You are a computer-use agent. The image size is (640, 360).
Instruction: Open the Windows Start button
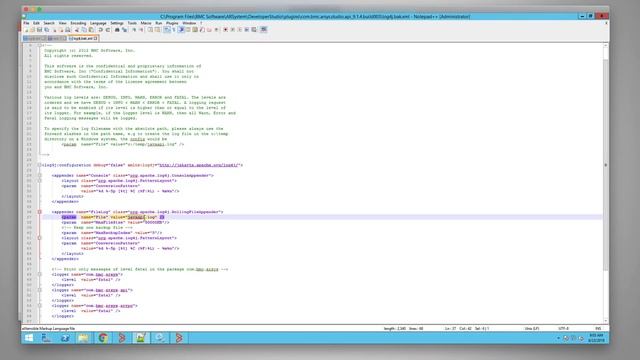[x=29, y=338]
